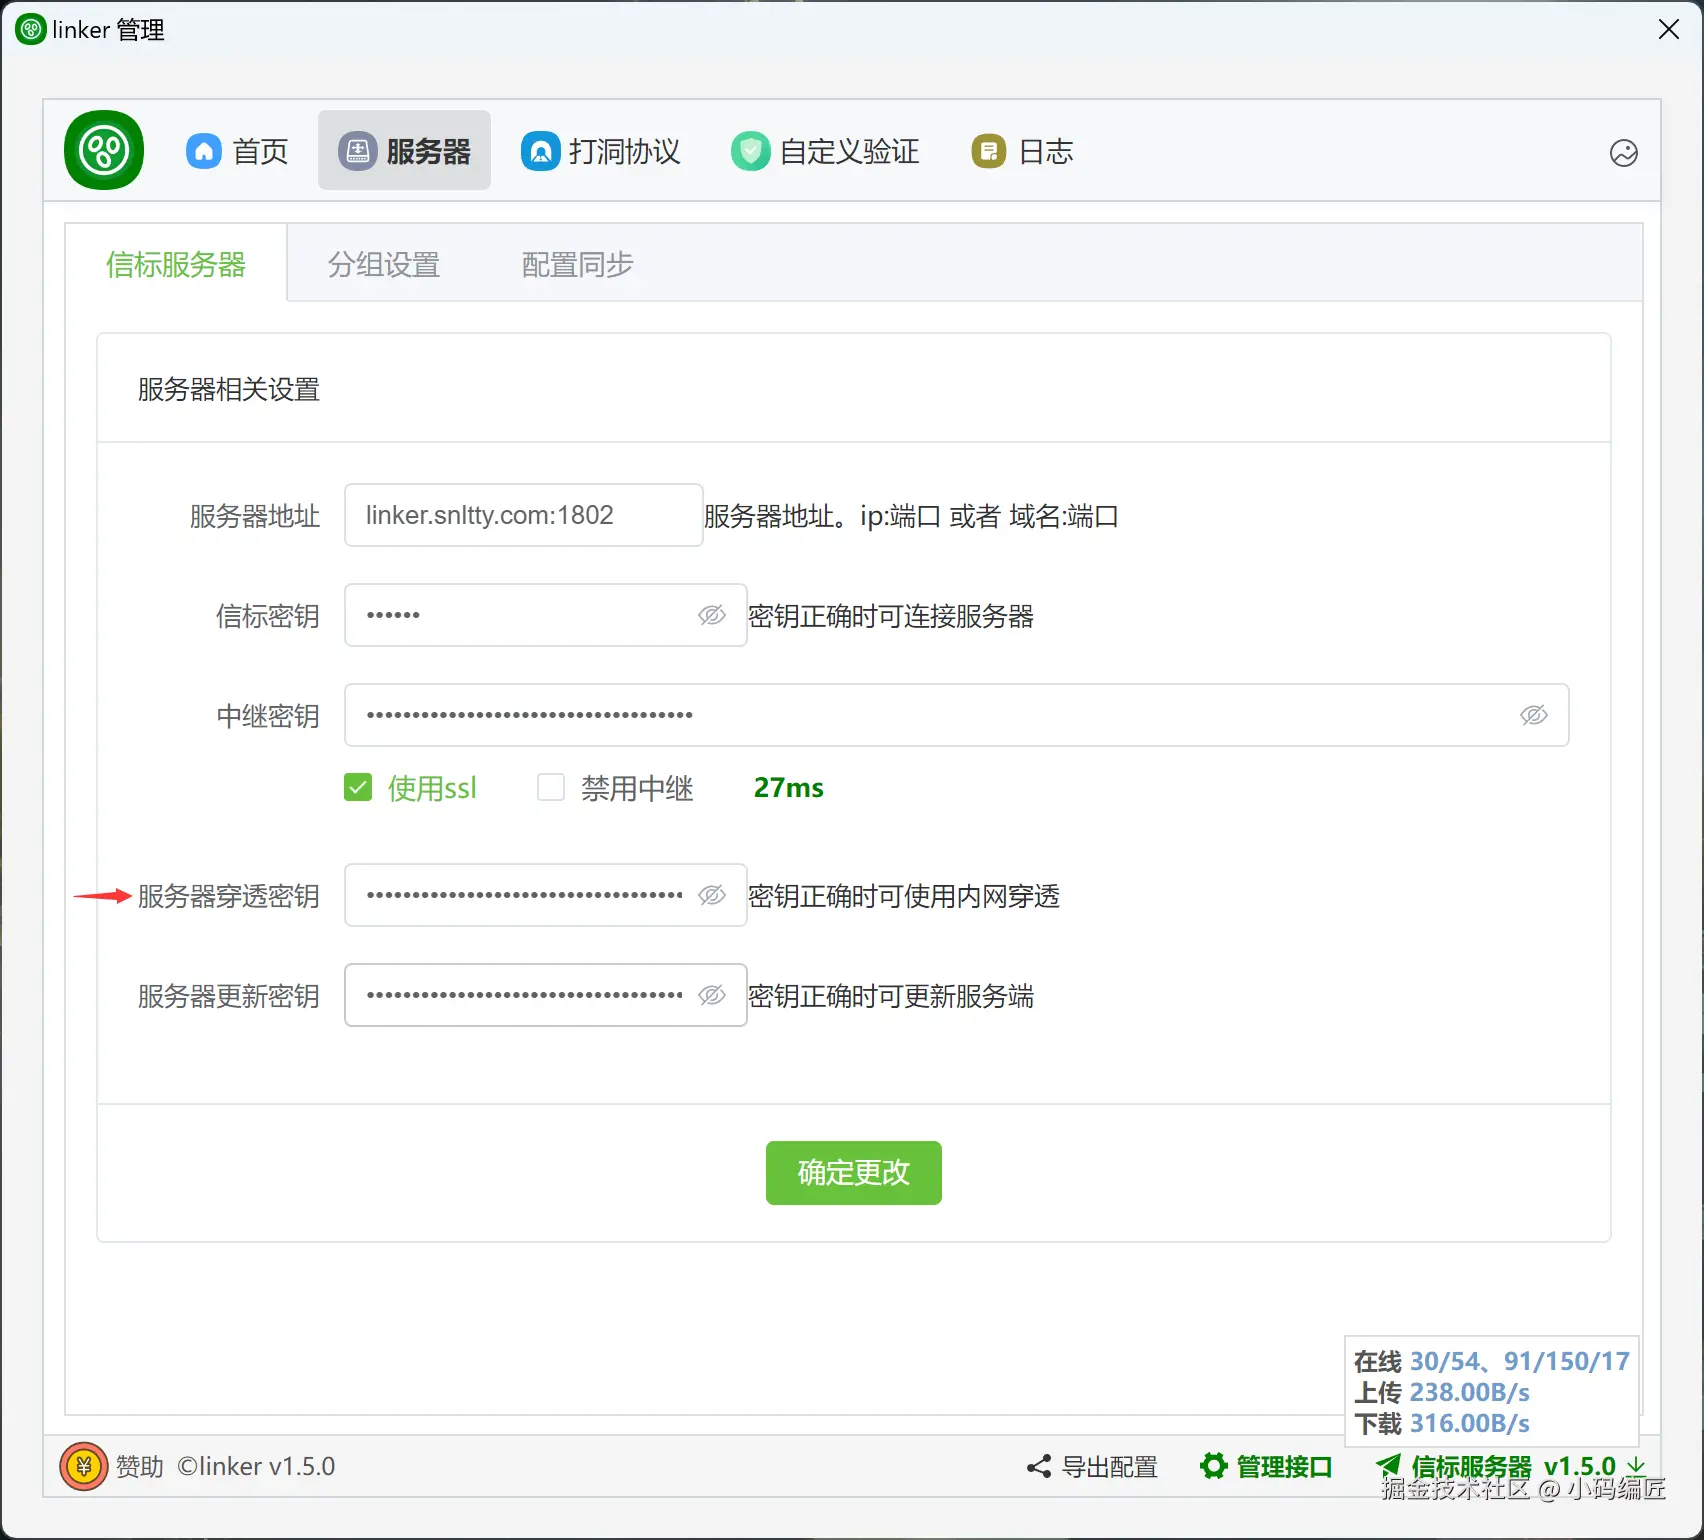Open the 打洞协议 section
1704x1540 pixels.
pyautogui.click(x=600, y=151)
